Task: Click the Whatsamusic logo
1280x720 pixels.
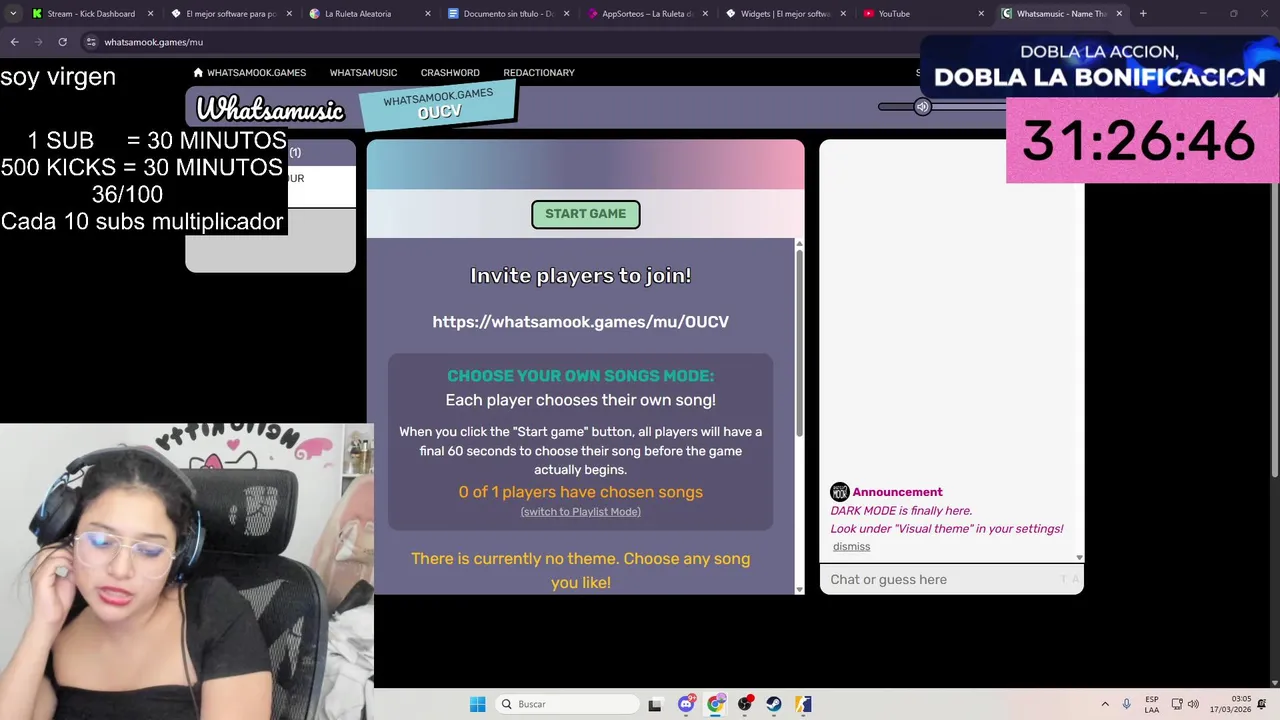Action: coord(270,109)
